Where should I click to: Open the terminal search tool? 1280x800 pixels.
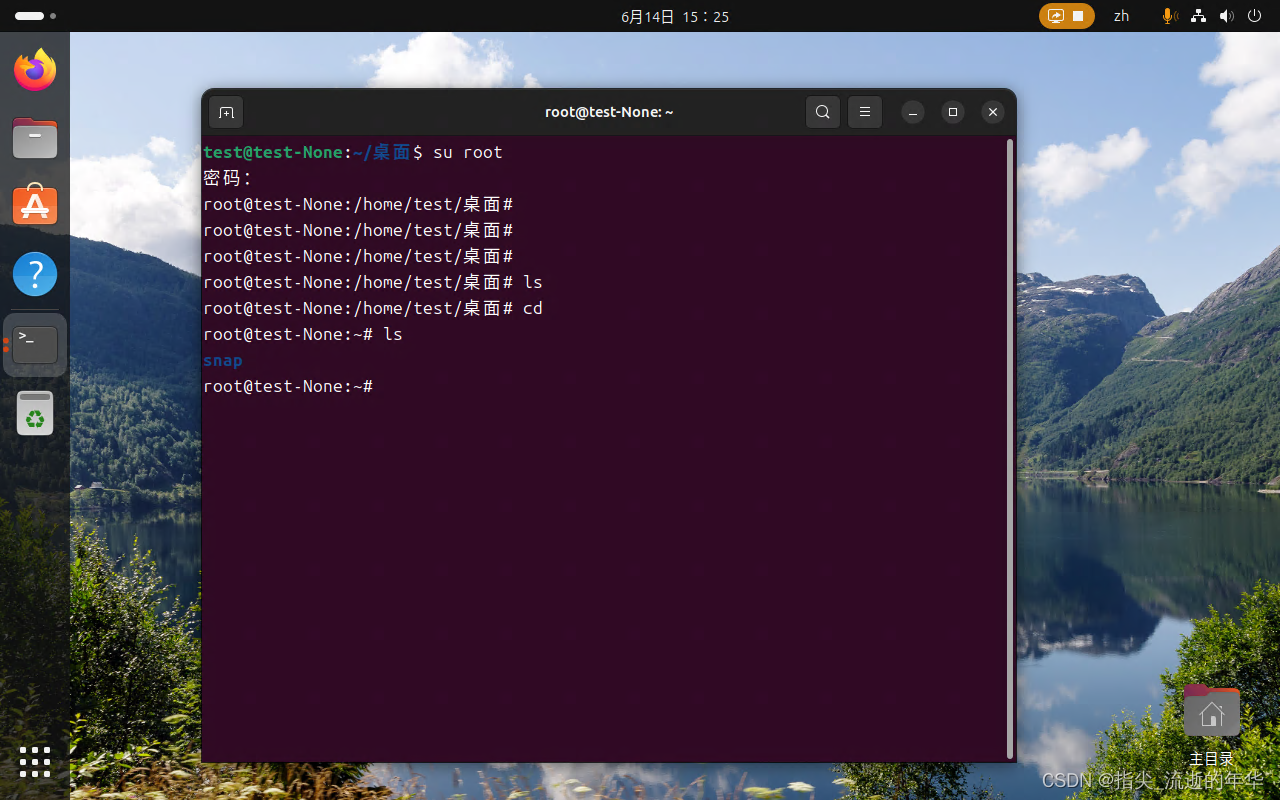point(822,112)
